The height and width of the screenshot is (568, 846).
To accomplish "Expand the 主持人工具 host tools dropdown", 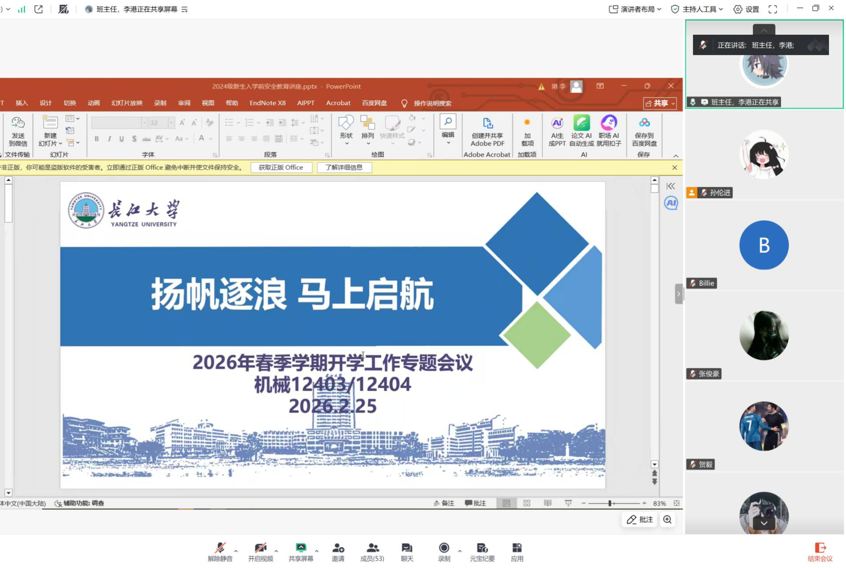I will [697, 9].
